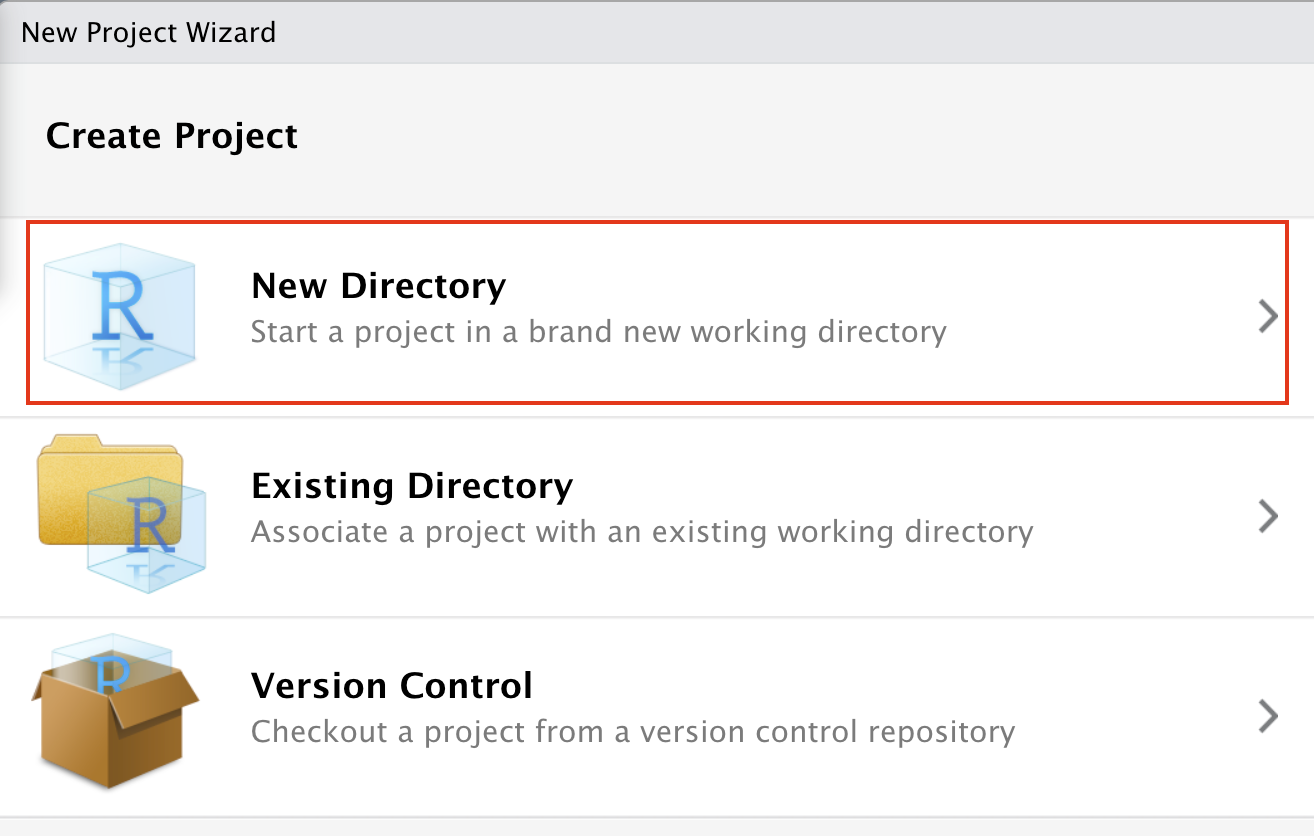Click 'Checkout a project from a version control' text
The width and height of the screenshot is (1314, 836).
tap(632, 731)
